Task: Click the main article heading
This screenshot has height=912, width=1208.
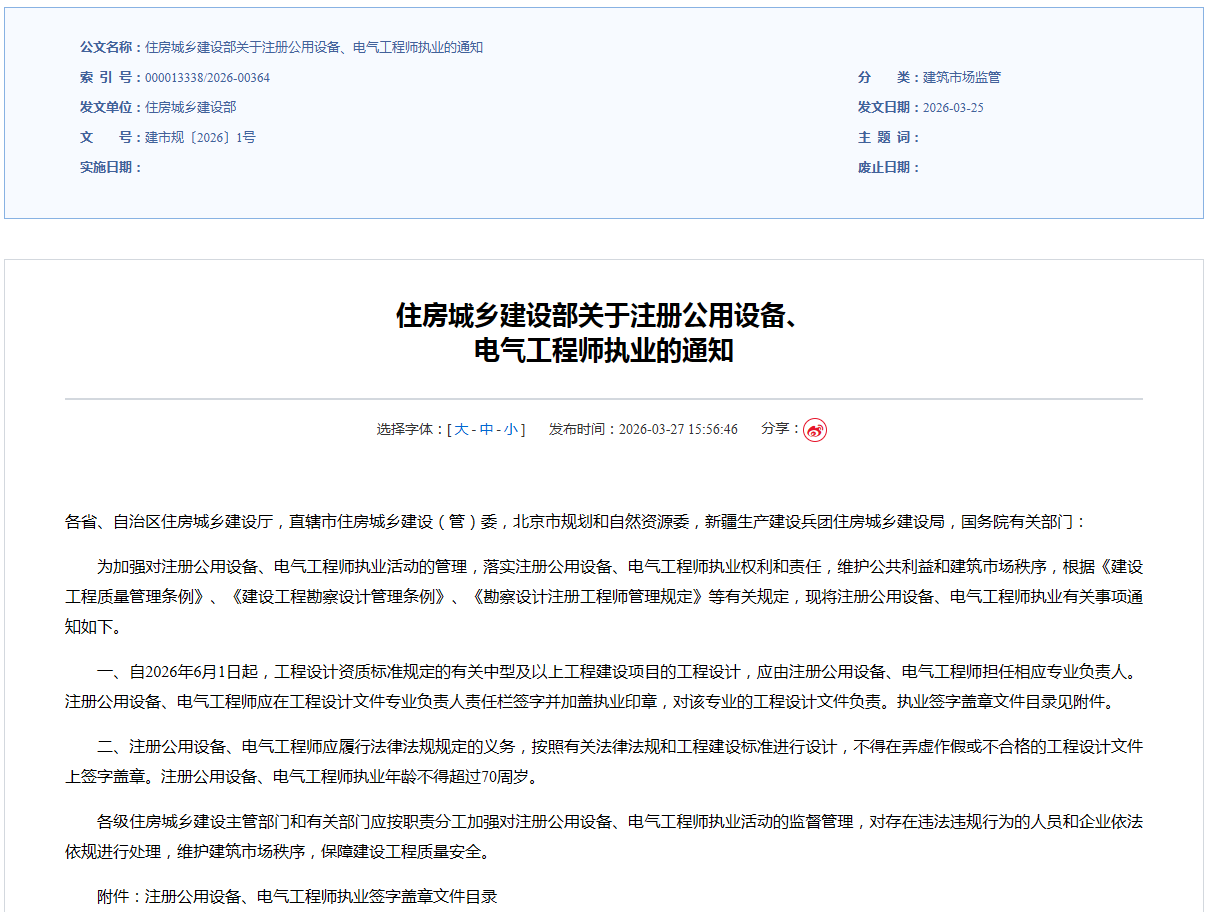Action: point(603,333)
